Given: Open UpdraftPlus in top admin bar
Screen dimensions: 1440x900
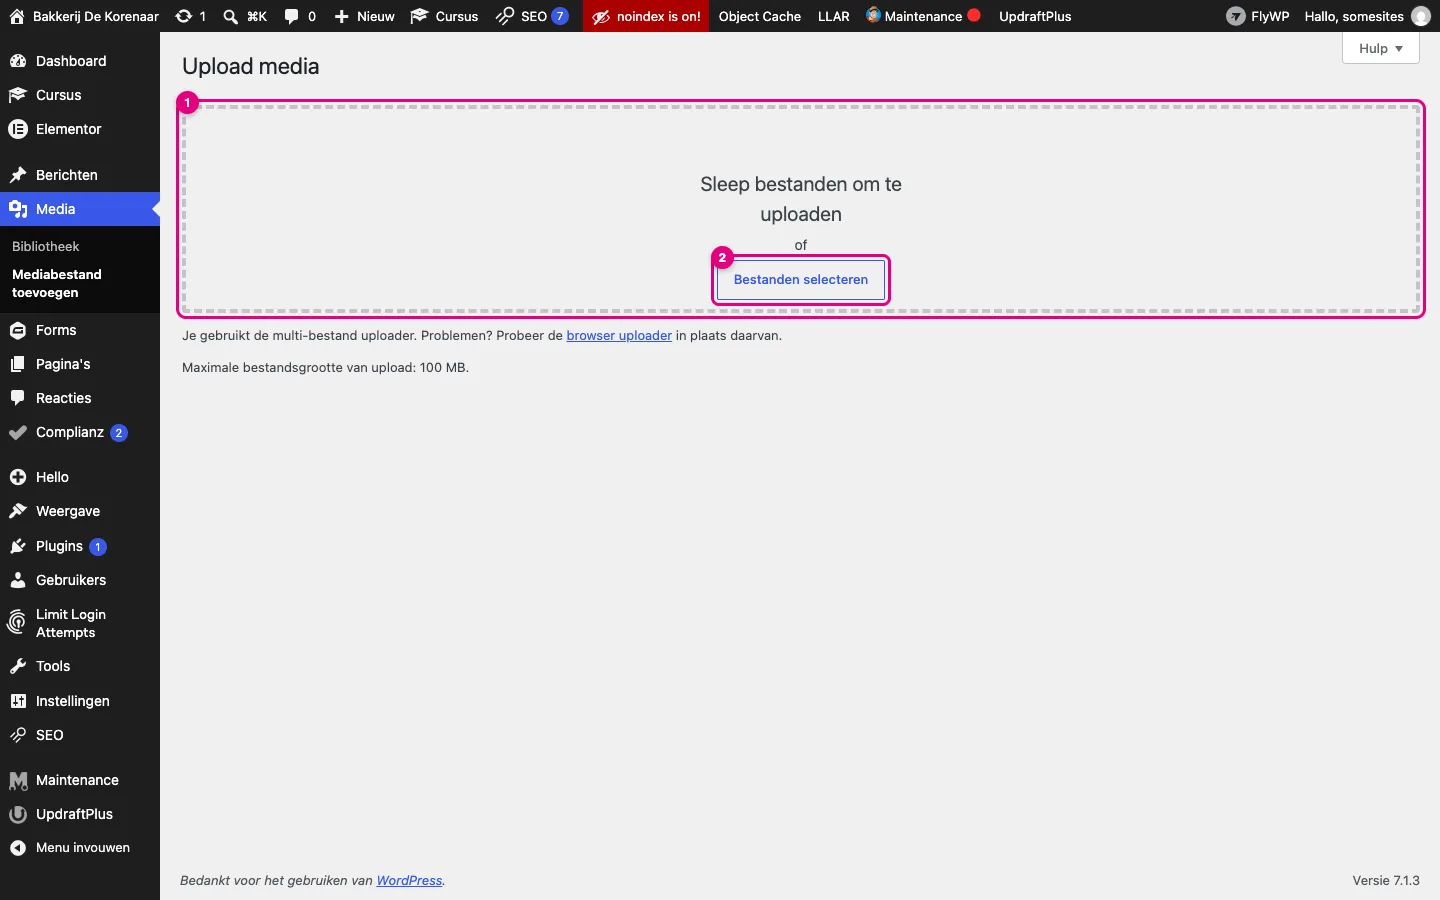Looking at the screenshot, I should pos(1035,16).
